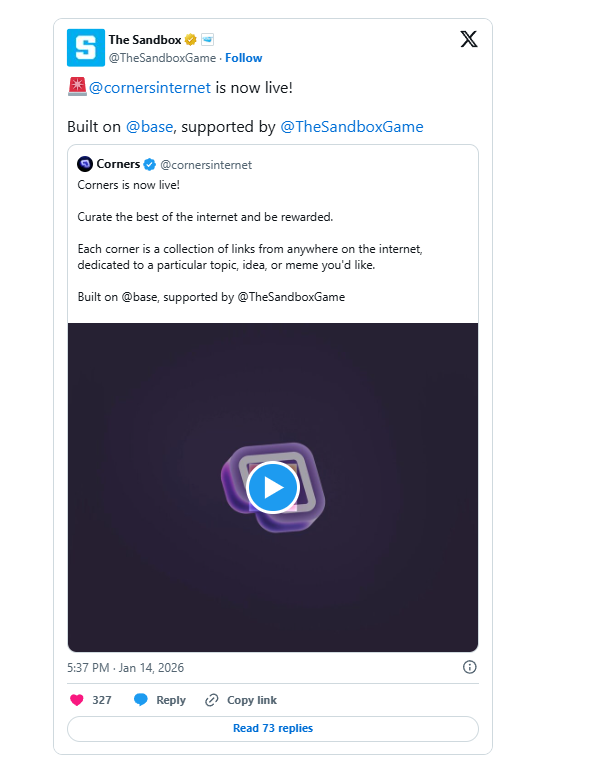Screen dimensions: 601x757
Task: Click the blue verified badge beside Corners
Action: click(149, 164)
